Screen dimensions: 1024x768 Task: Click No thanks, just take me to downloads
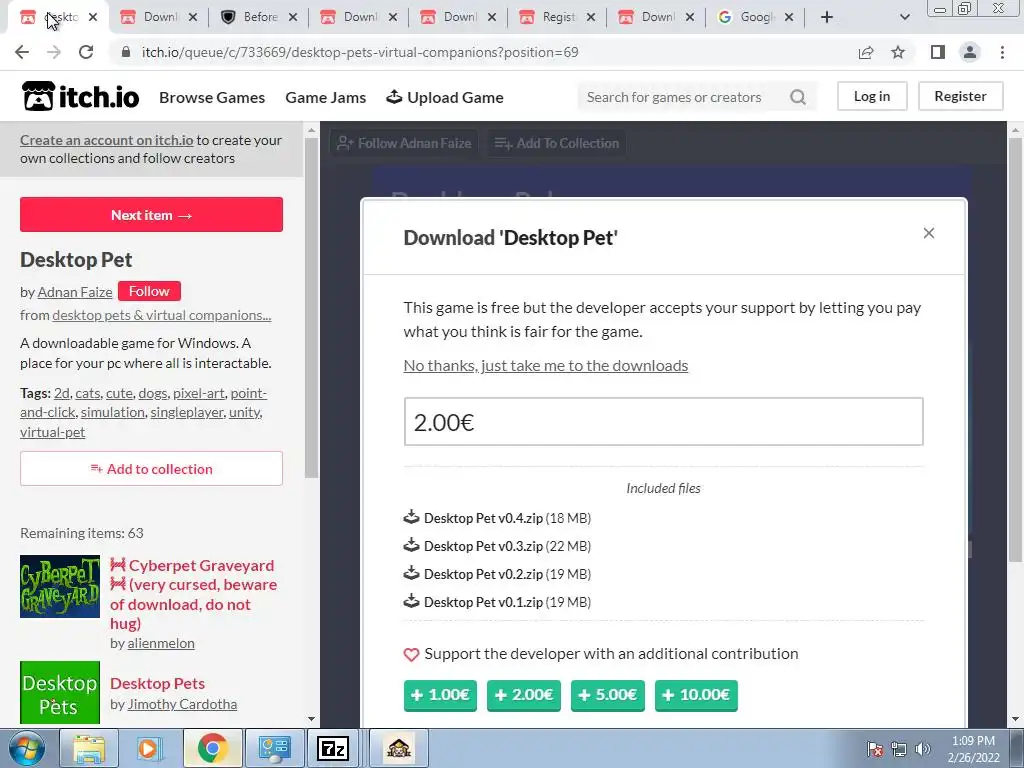545,366
